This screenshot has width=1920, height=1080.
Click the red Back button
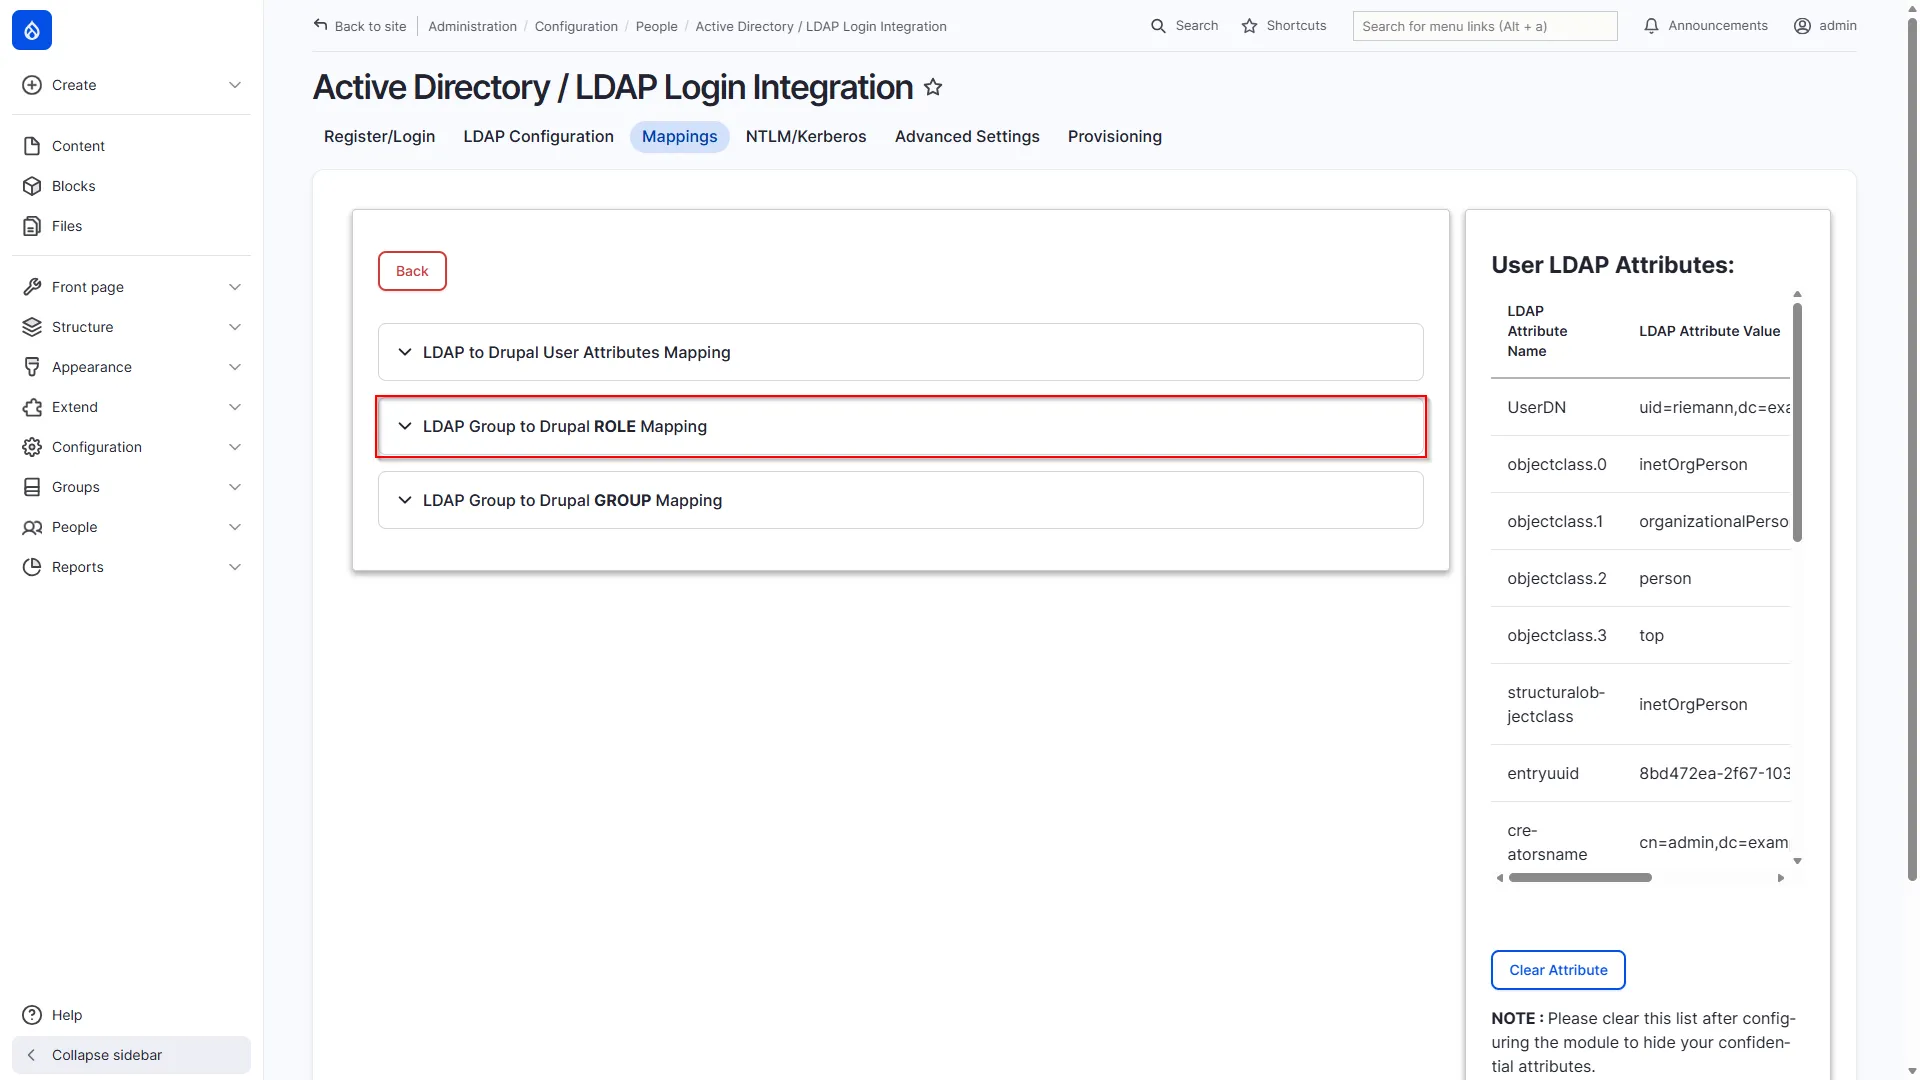[x=412, y=271]
